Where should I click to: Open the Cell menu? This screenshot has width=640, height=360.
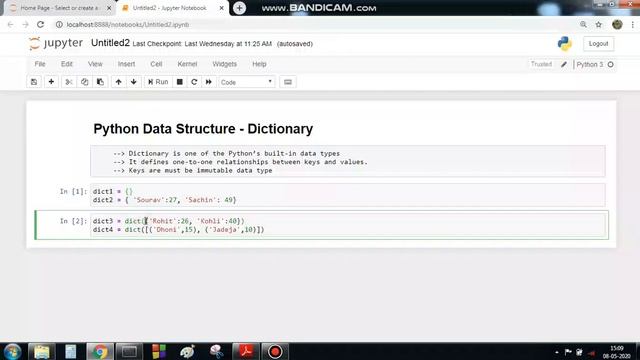pos(156,64)
